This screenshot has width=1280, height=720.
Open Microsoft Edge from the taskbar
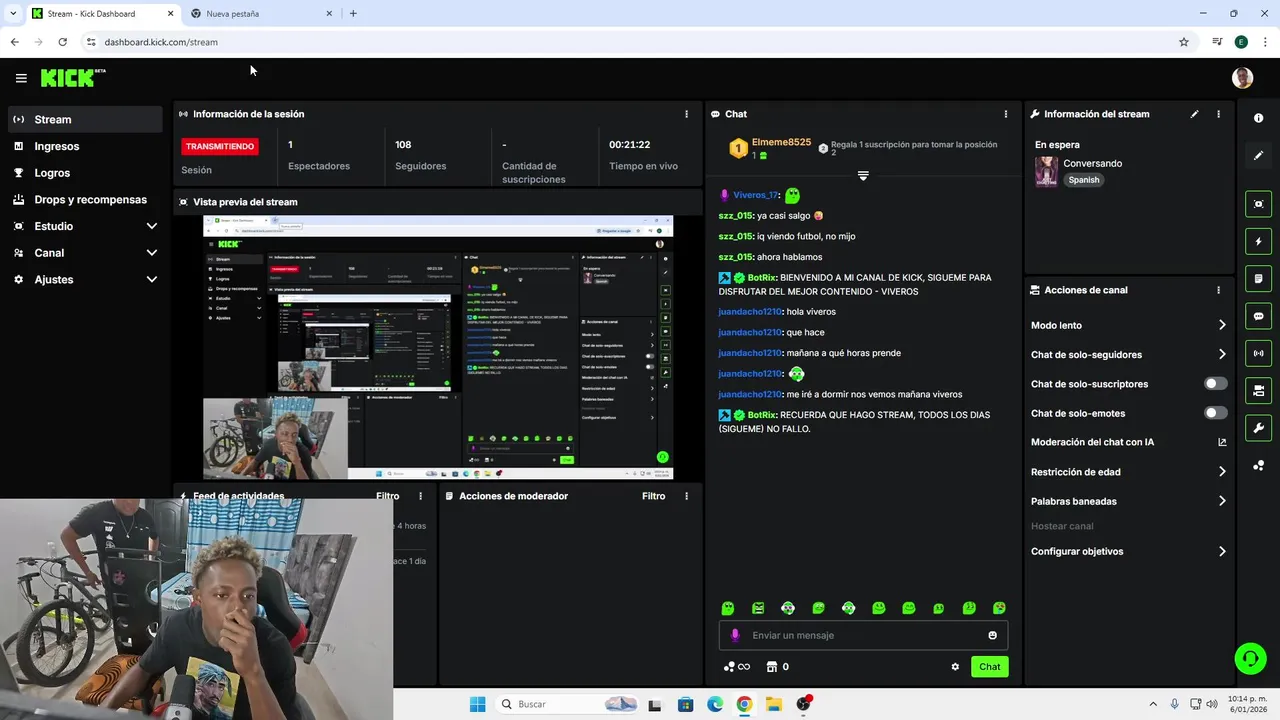715,704
